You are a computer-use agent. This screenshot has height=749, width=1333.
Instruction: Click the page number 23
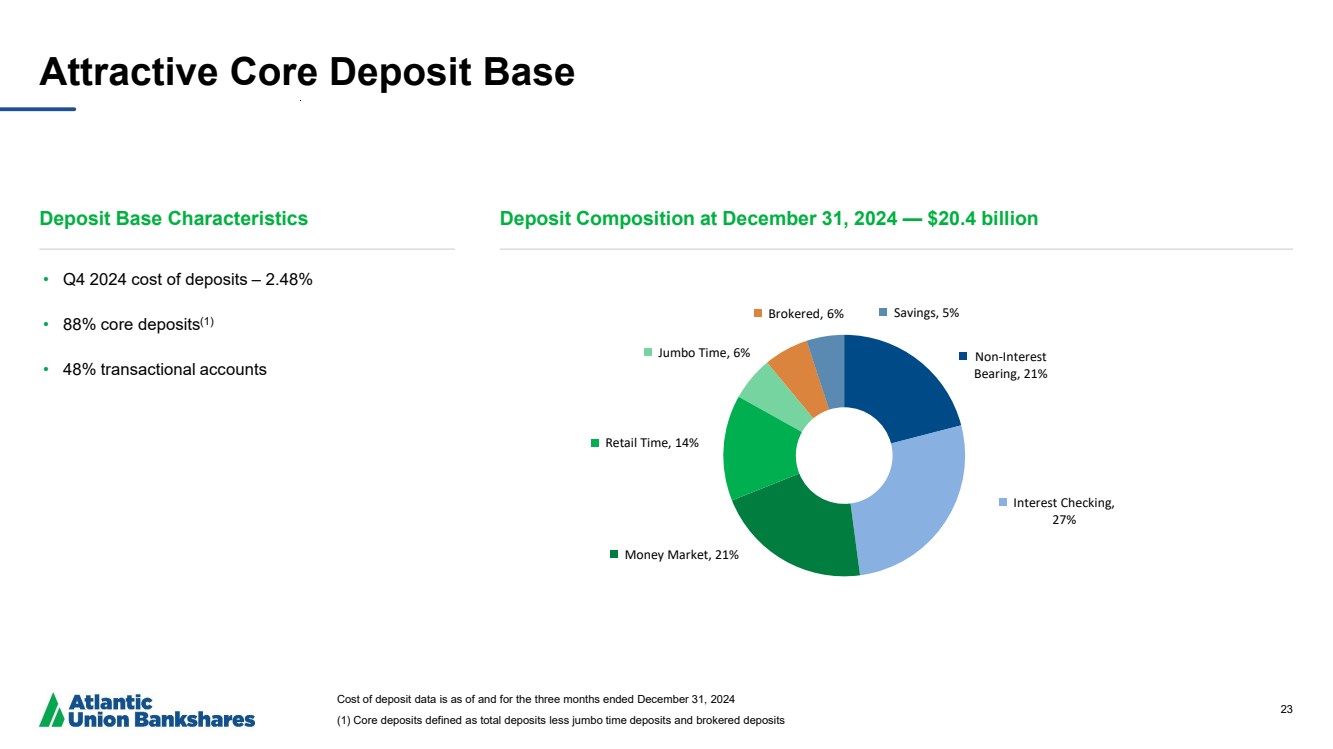coord(1286,710)
